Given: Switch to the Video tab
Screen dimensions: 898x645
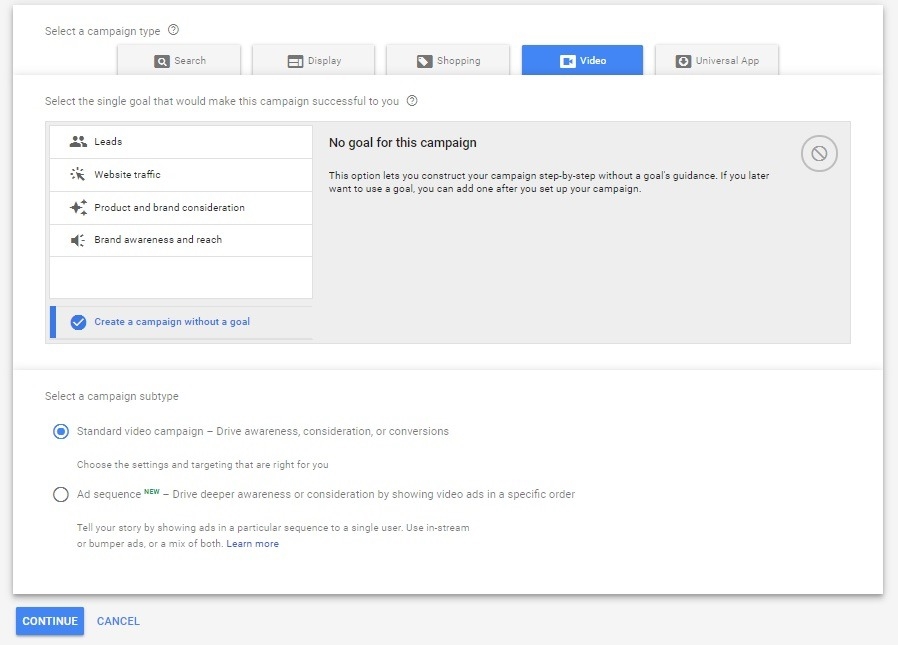Looking at the screenshot, I should click(582, 60).
